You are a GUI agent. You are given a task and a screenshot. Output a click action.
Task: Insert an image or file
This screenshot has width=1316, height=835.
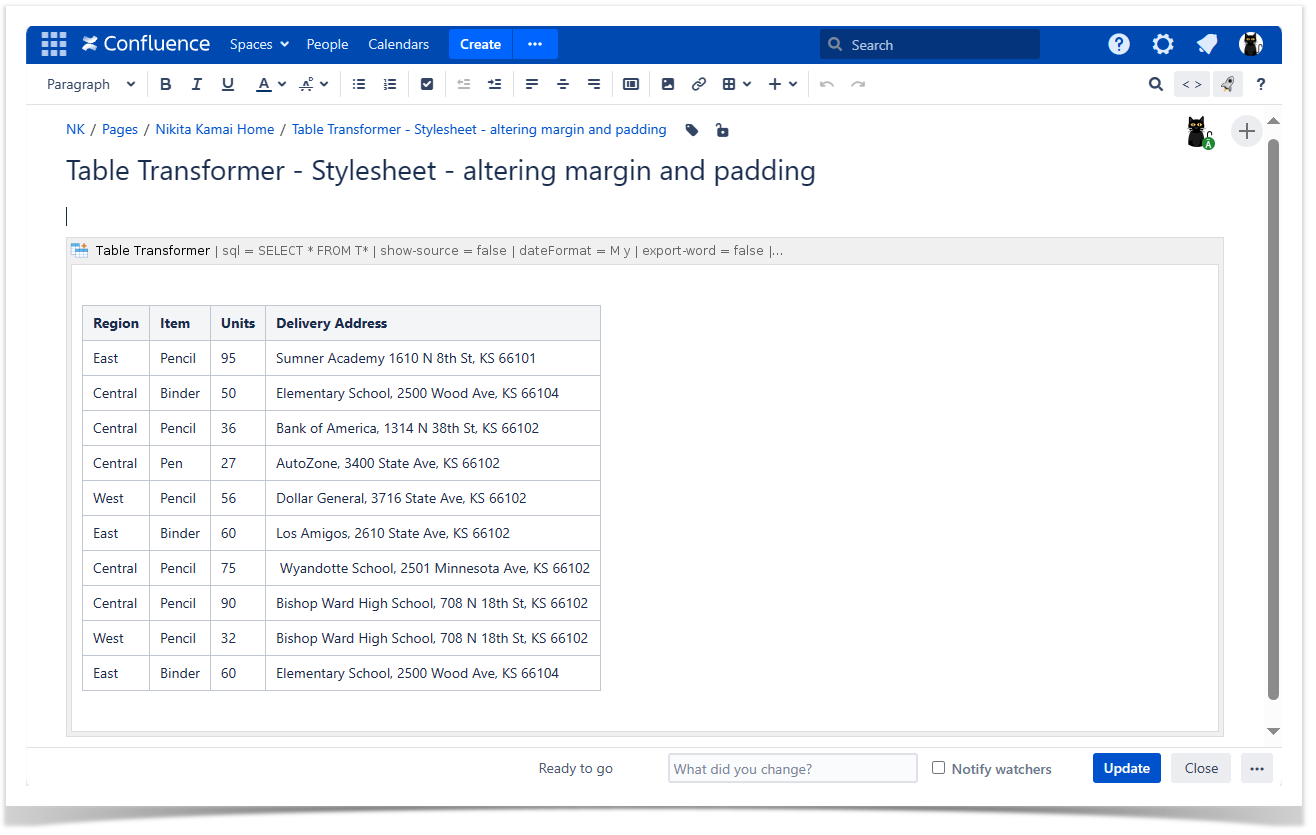click(x=668, y=85)
